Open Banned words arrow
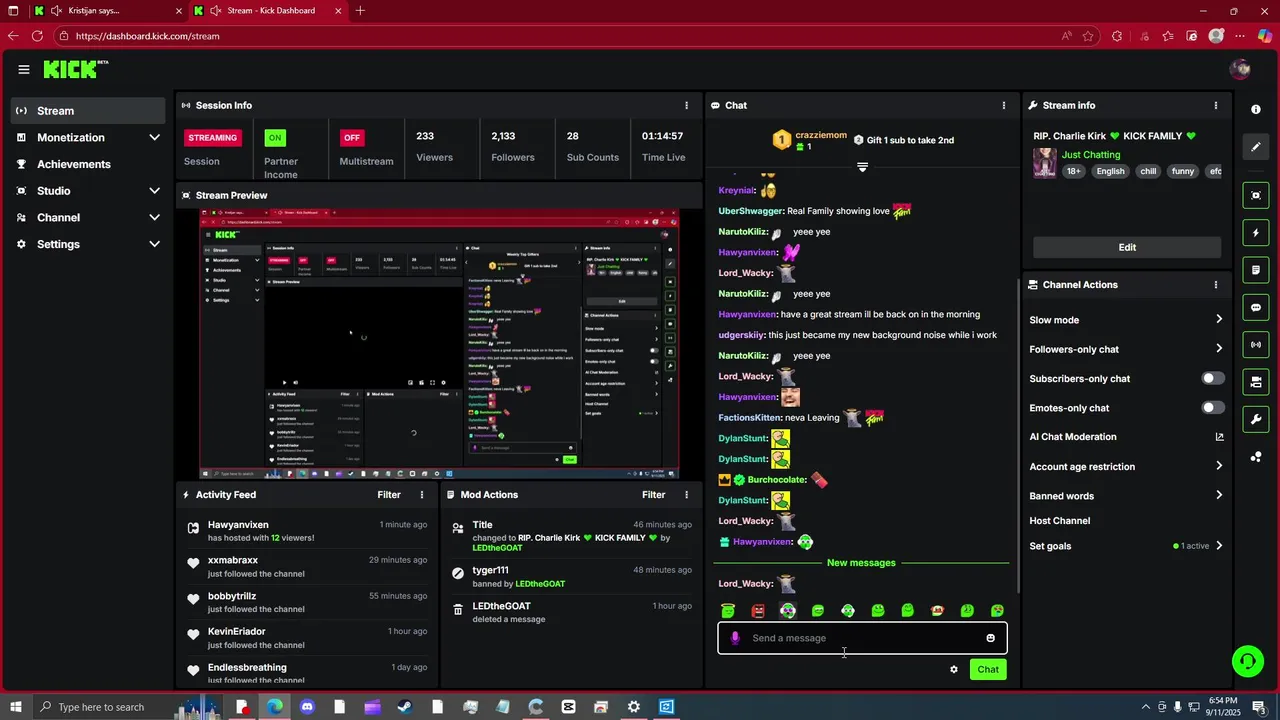This screenshot has width=1280, height=720. 1219,495
